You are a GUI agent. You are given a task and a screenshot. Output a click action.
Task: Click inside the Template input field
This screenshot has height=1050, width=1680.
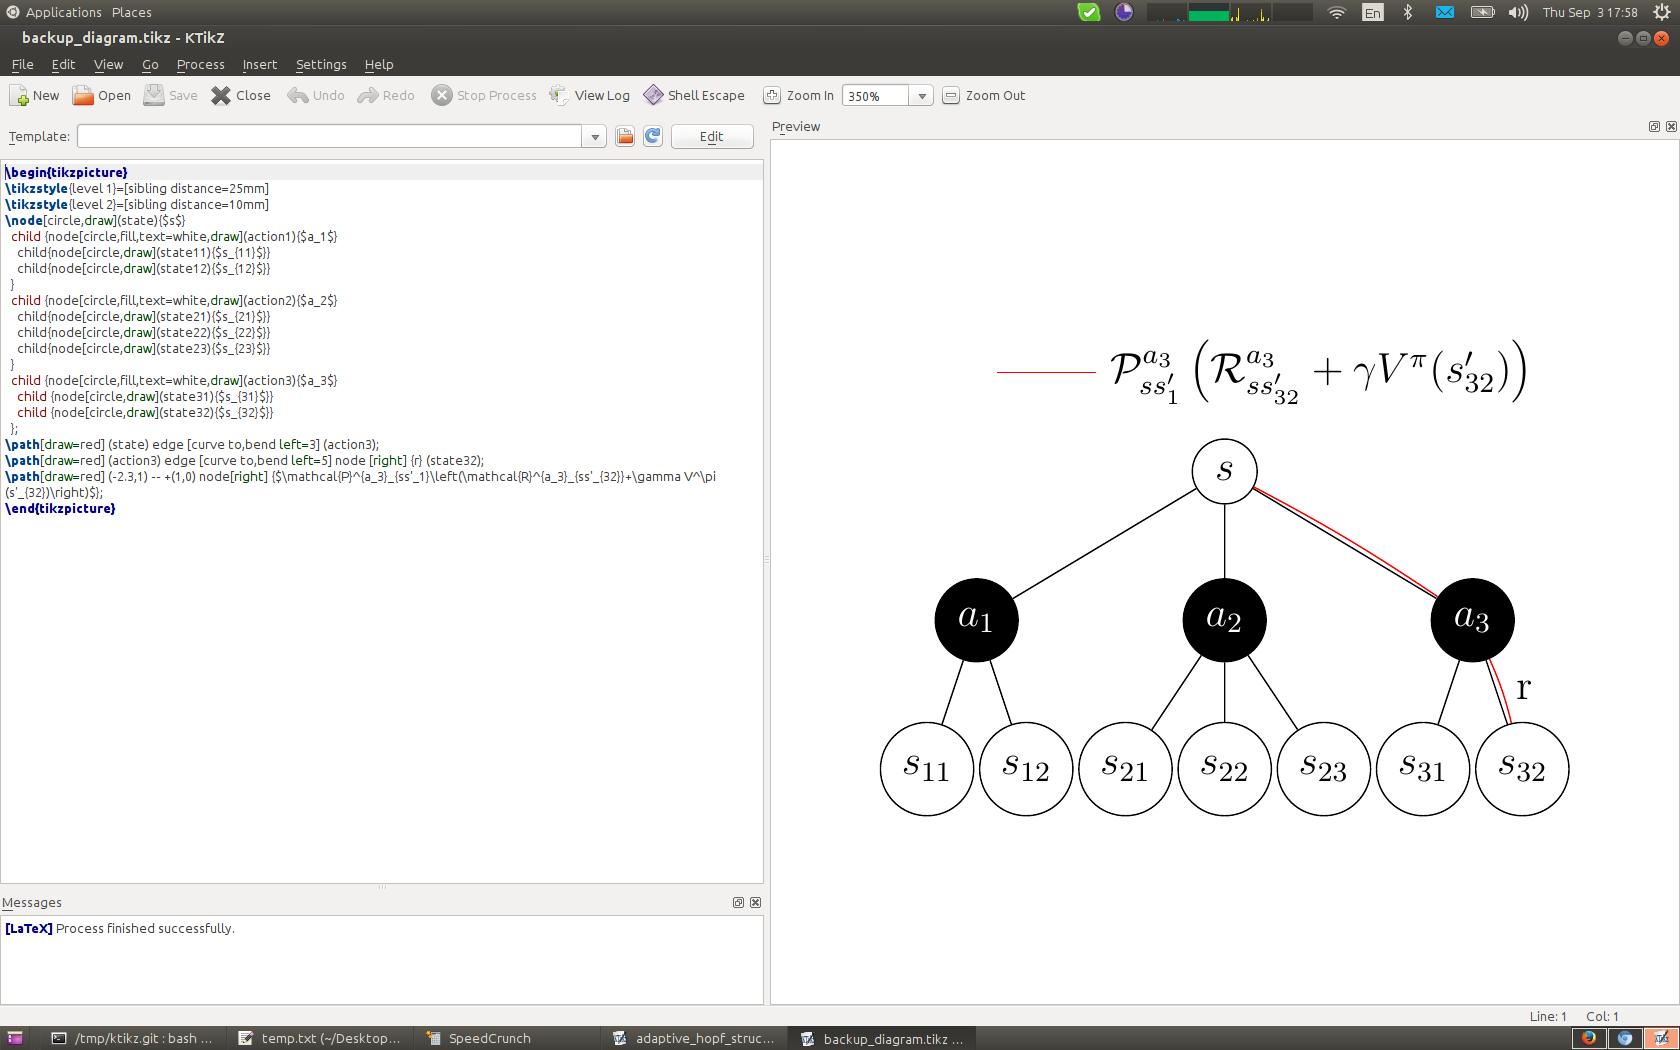click(x=330, y=137)
